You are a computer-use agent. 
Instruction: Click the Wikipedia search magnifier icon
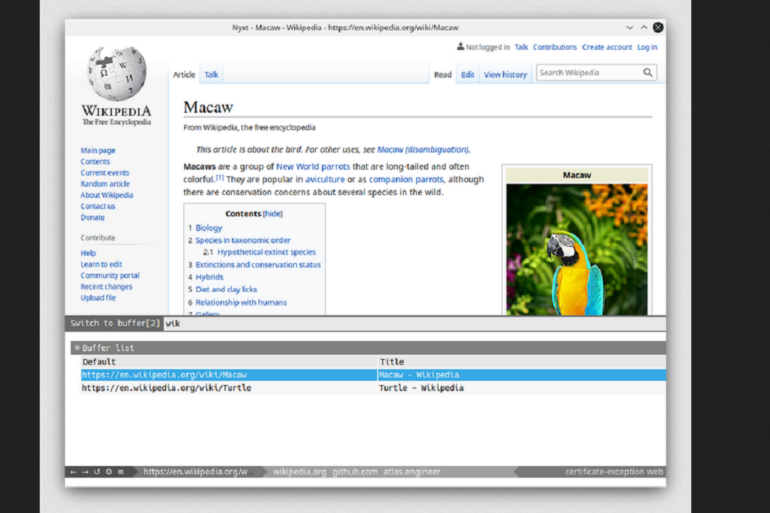[648, 73]
